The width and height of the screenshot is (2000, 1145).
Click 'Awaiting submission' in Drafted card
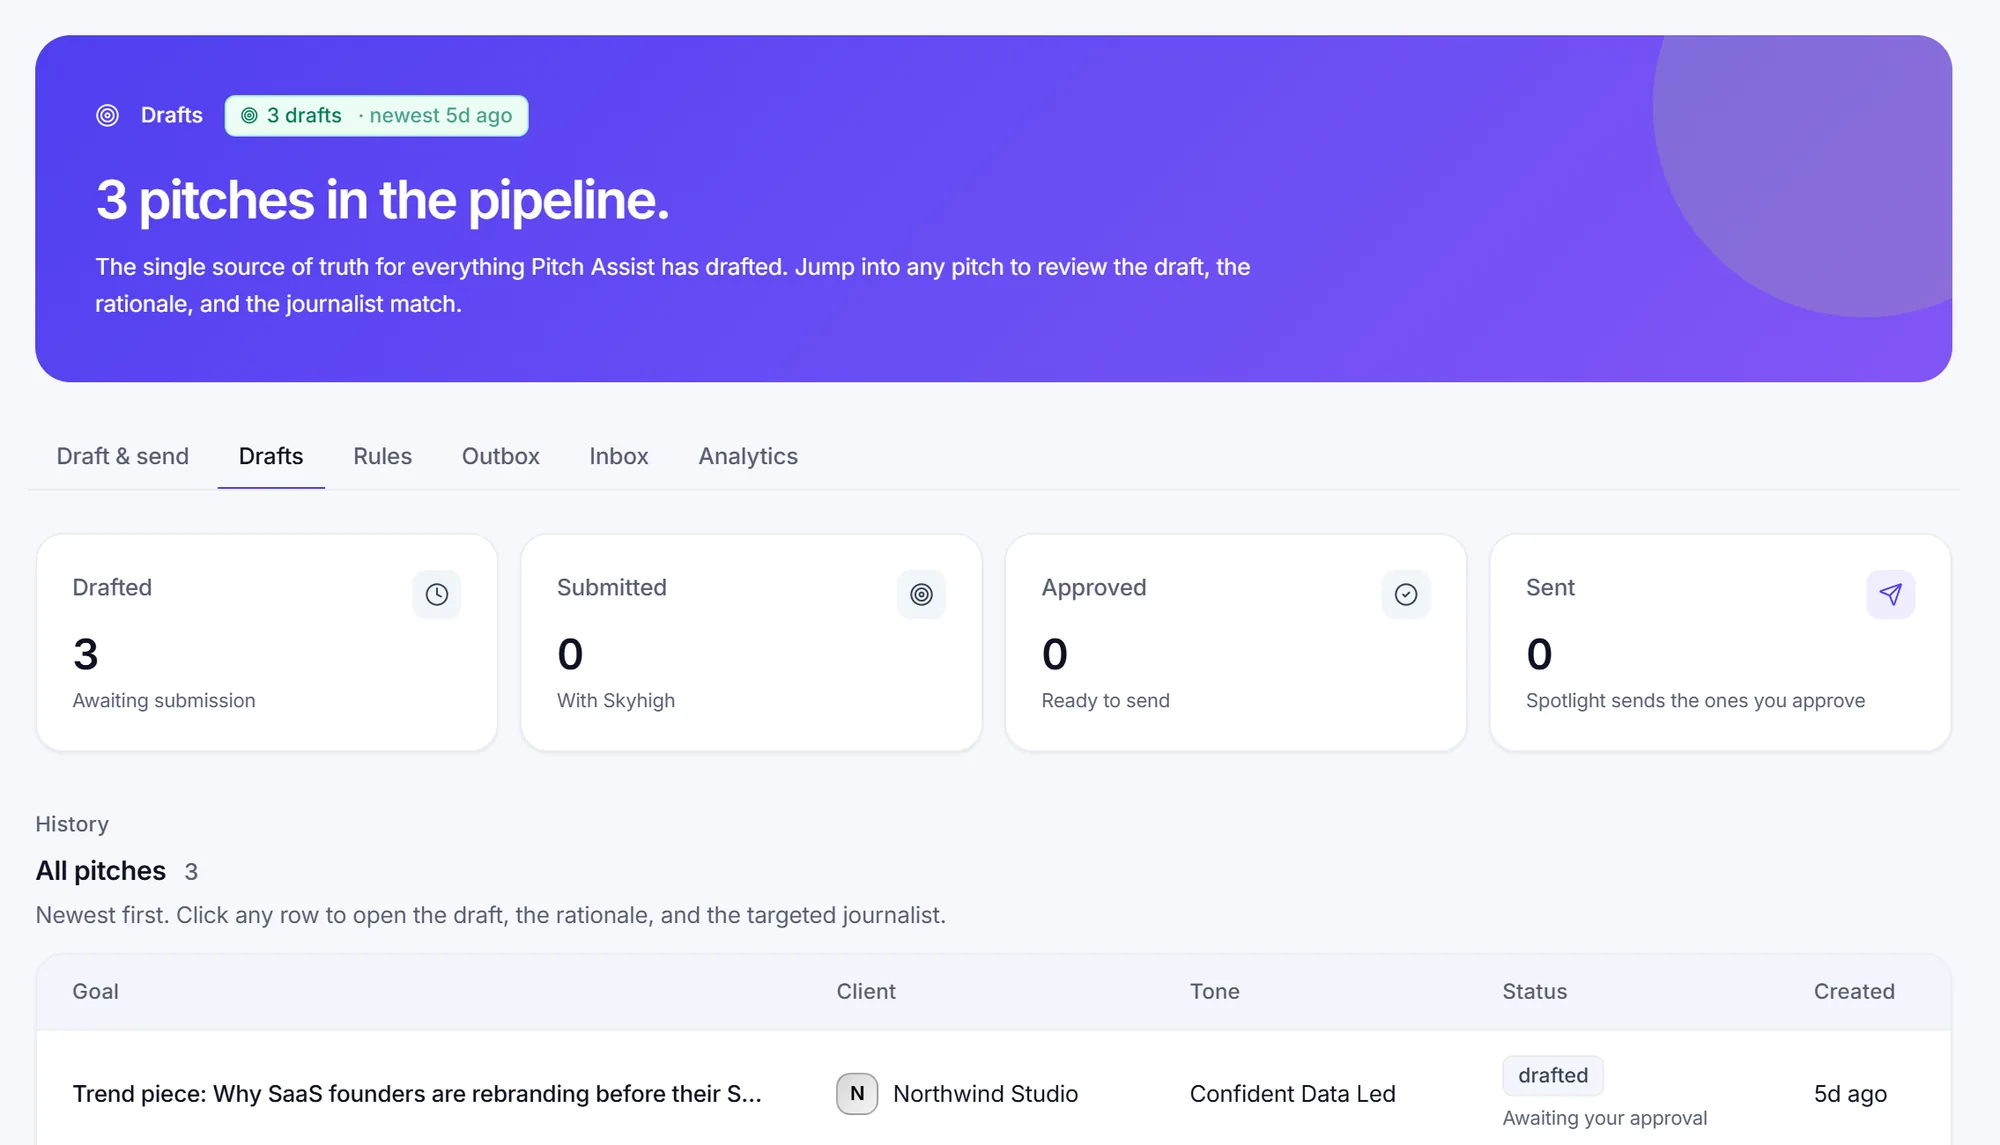coord(164,700)
